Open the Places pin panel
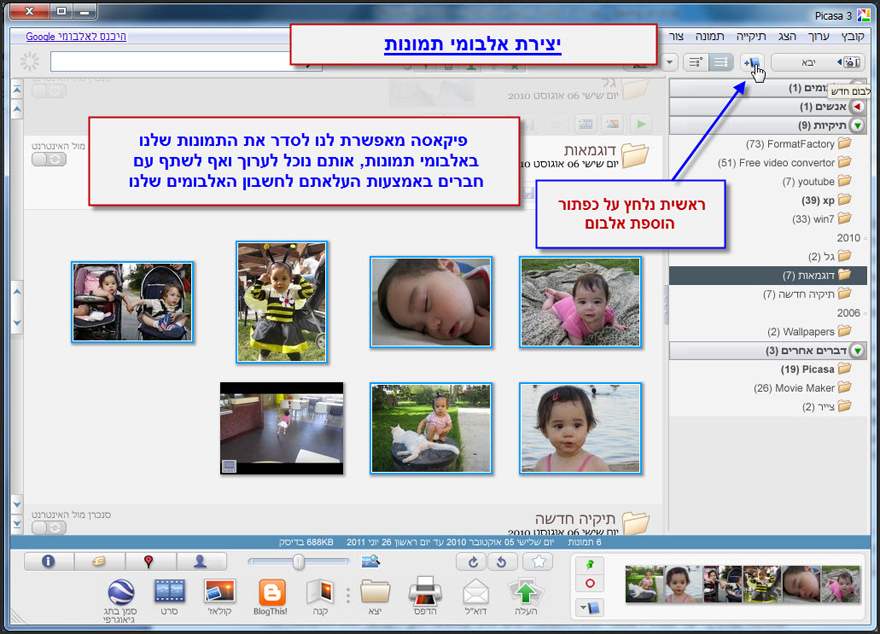The height and width of the screenshot is (634, 880). coord(149,561)
